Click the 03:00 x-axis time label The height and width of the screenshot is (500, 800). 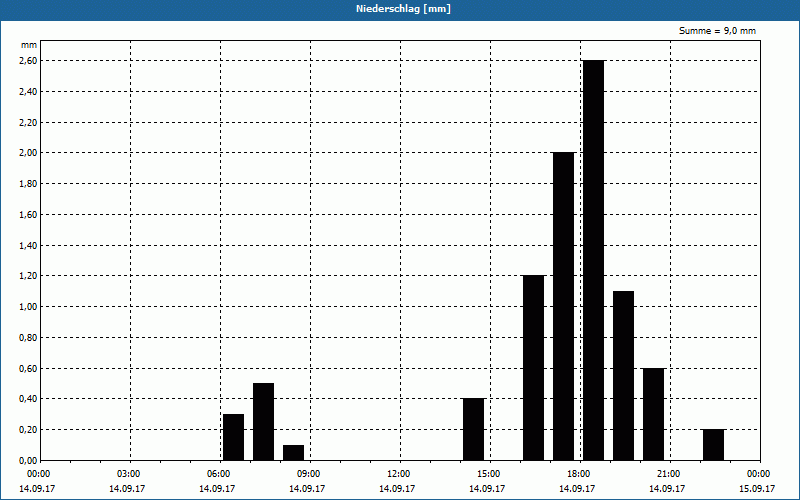pos(129,474)
